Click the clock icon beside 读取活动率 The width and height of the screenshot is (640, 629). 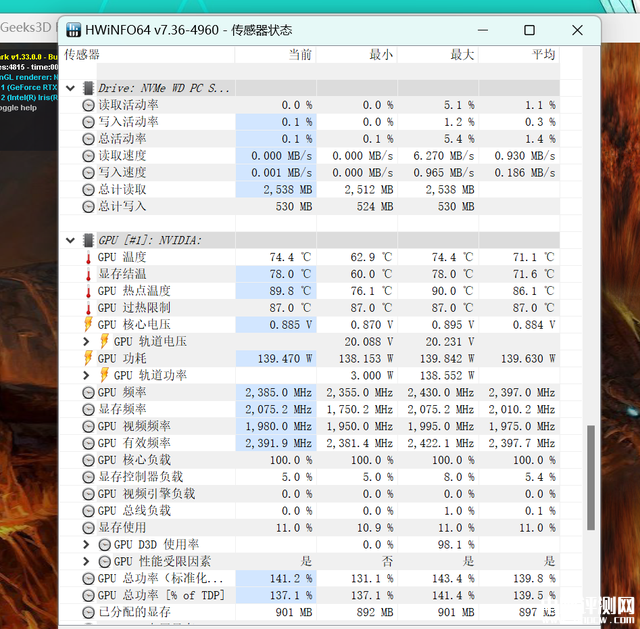coord(88,105)
